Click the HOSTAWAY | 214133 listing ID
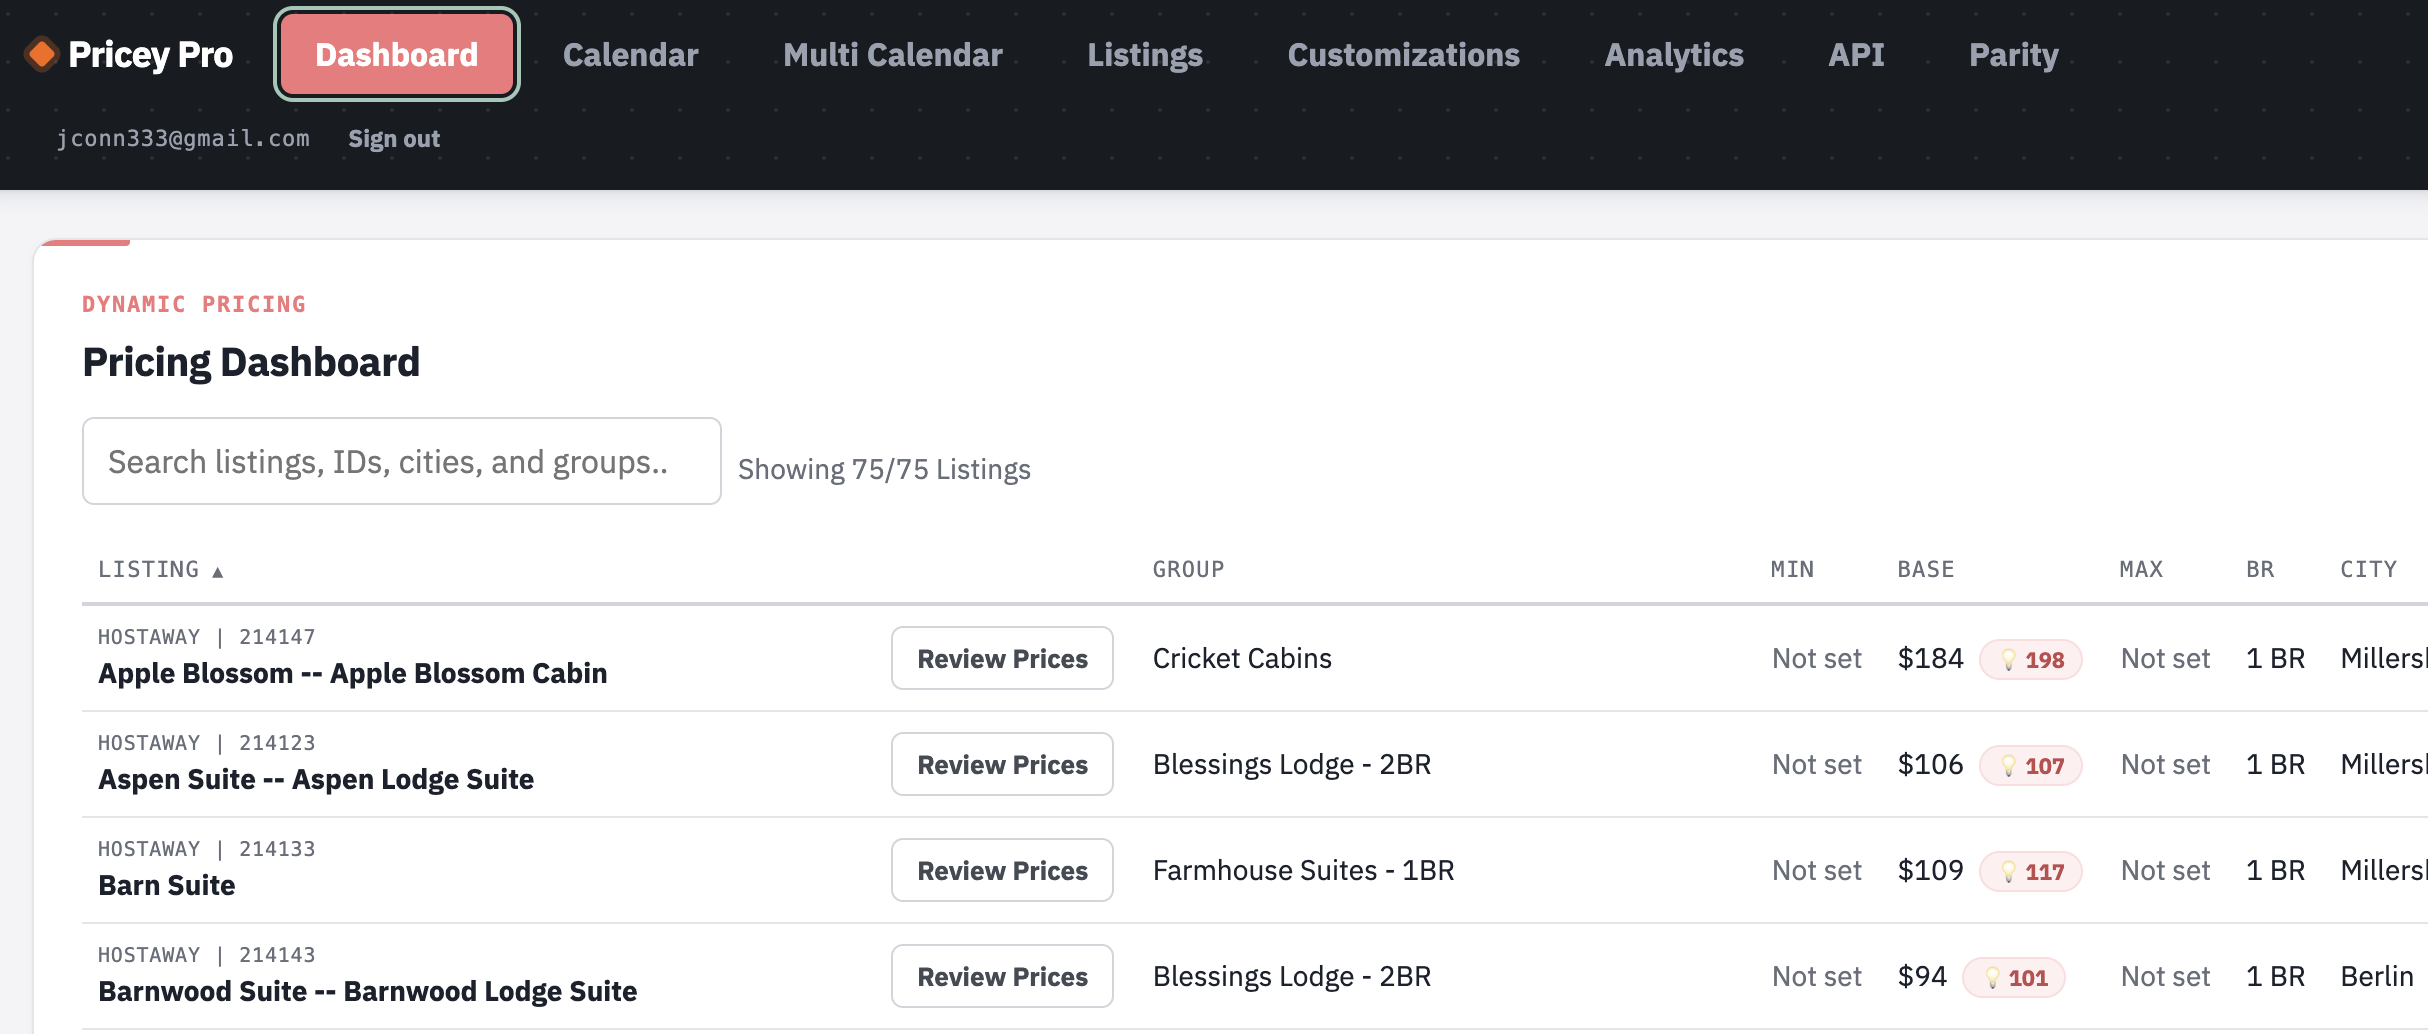 pyautogui.click(x=207, y=849)
